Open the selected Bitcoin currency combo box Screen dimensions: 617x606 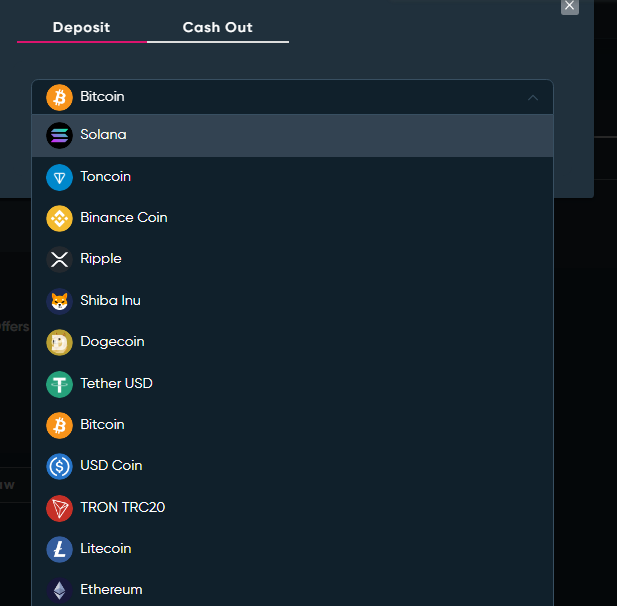292,97
